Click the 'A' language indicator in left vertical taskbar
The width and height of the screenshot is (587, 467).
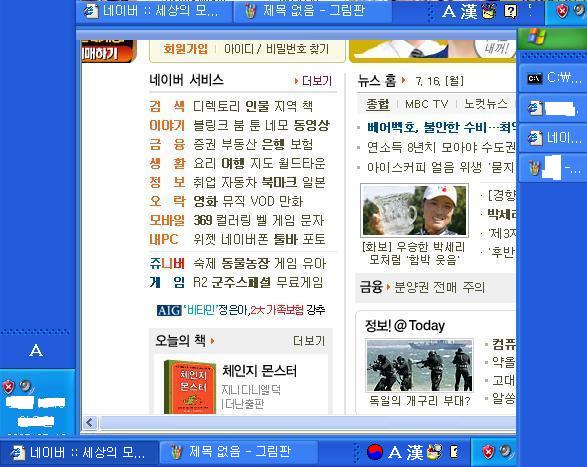pyautogui.click(x=36, y=351)
